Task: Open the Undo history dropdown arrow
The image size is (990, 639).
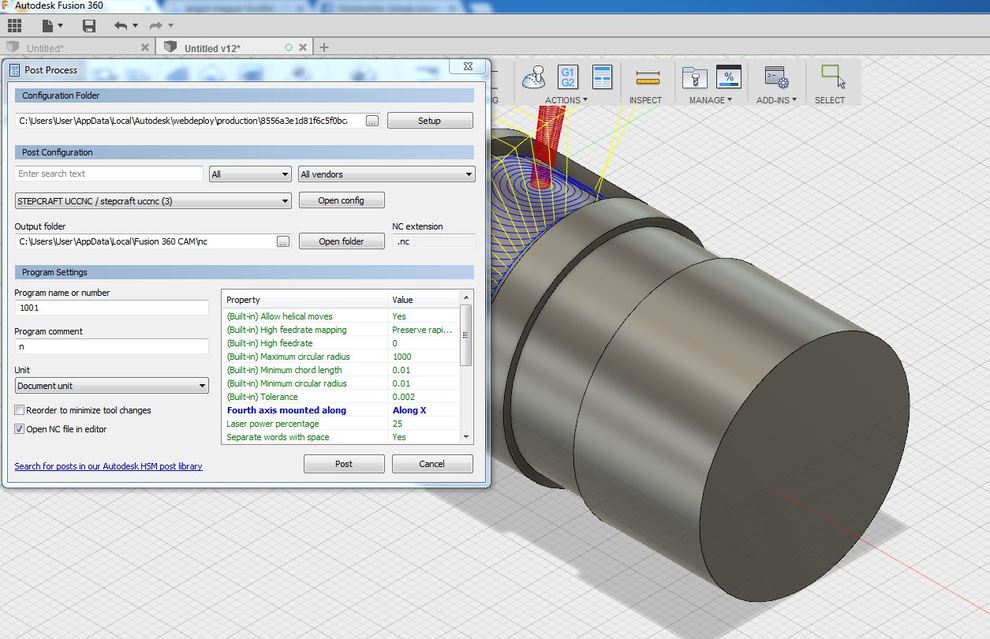Action: [x=135, y=26]
